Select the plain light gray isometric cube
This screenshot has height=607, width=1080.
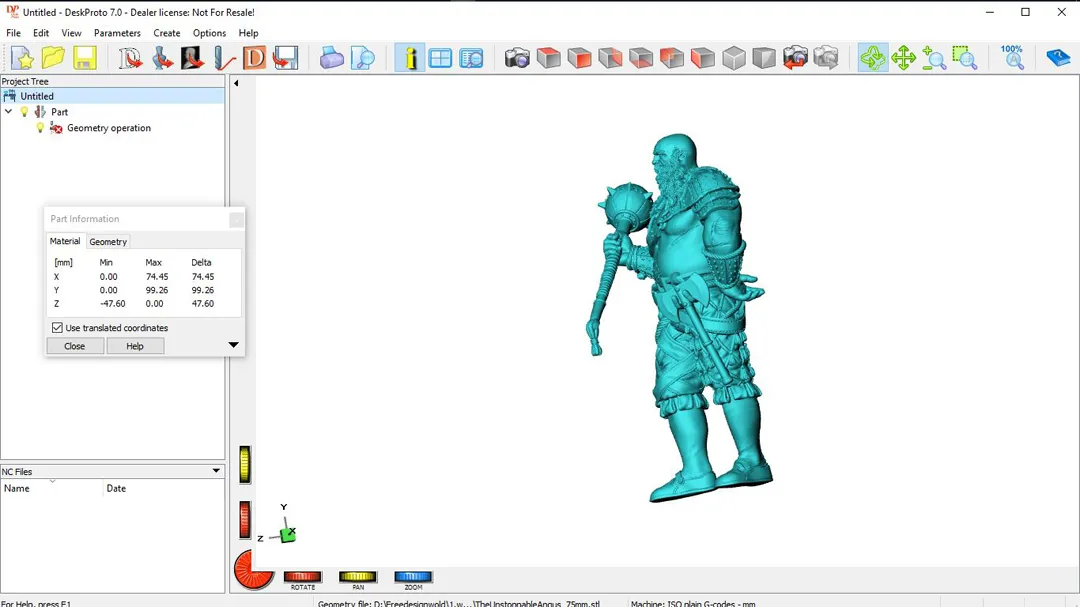734,58
